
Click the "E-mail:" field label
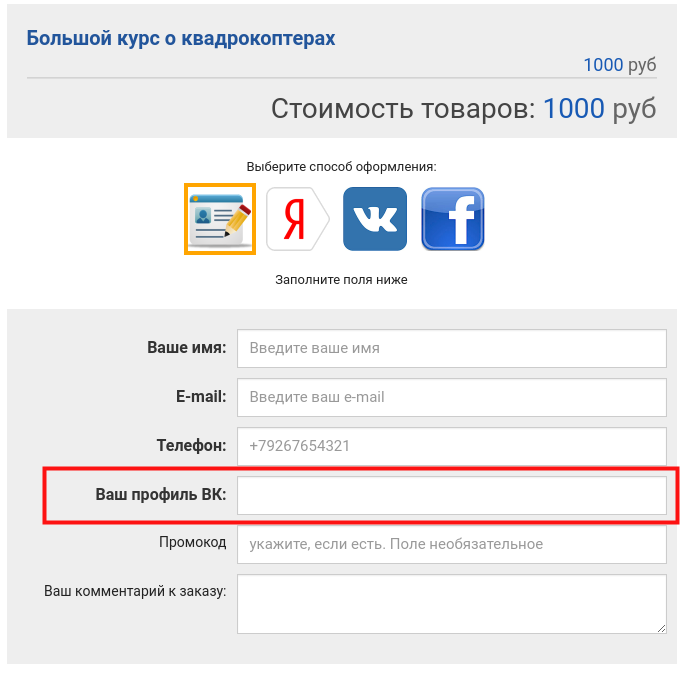(x=200, y=397)
